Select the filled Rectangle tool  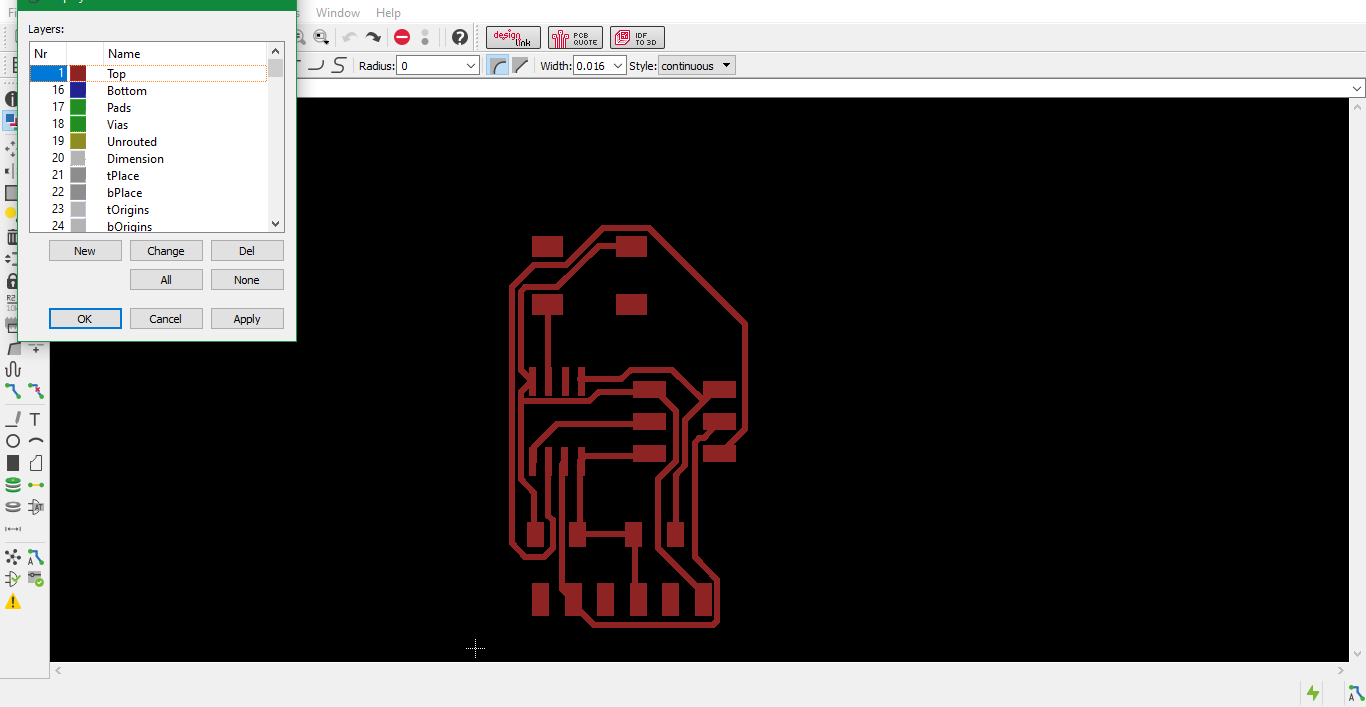(x=13, y=463)
